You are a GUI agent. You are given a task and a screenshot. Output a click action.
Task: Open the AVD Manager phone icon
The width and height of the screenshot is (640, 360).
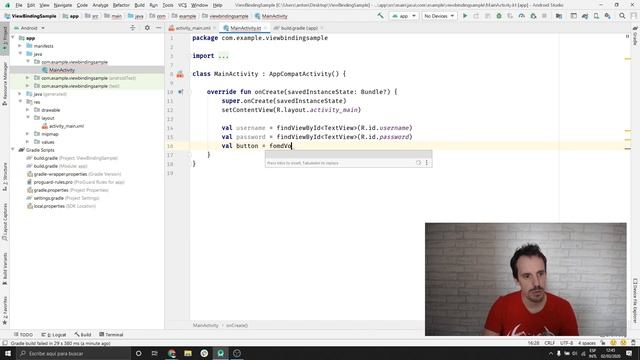596,16
